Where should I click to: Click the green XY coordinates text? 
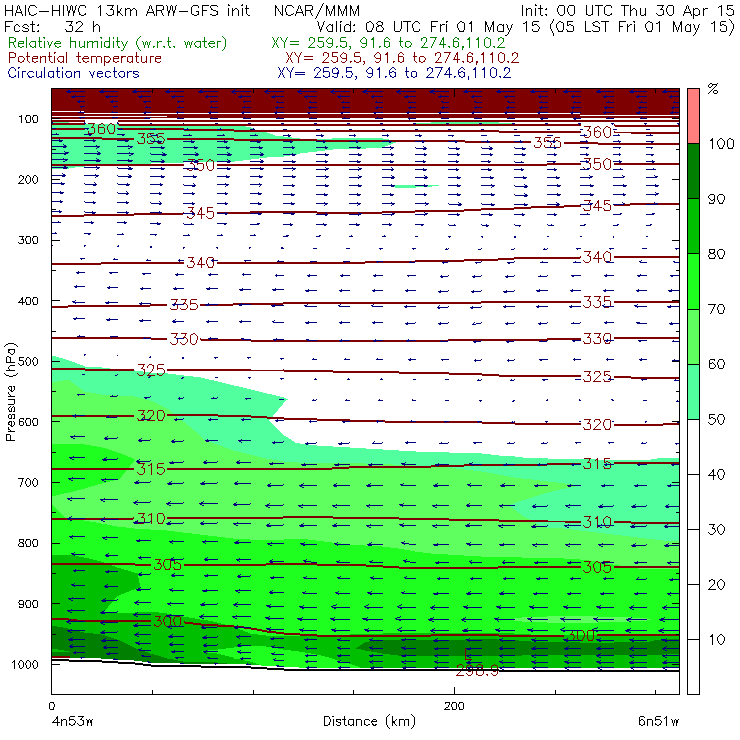pyautogui.click(x=388, y=43)
